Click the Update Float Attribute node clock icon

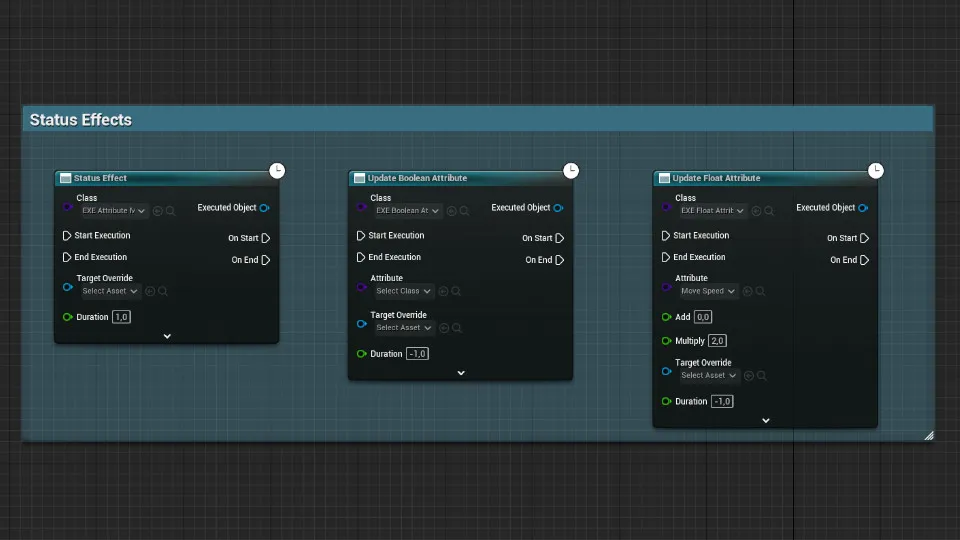pyautogui.click(x=876, y=170)
